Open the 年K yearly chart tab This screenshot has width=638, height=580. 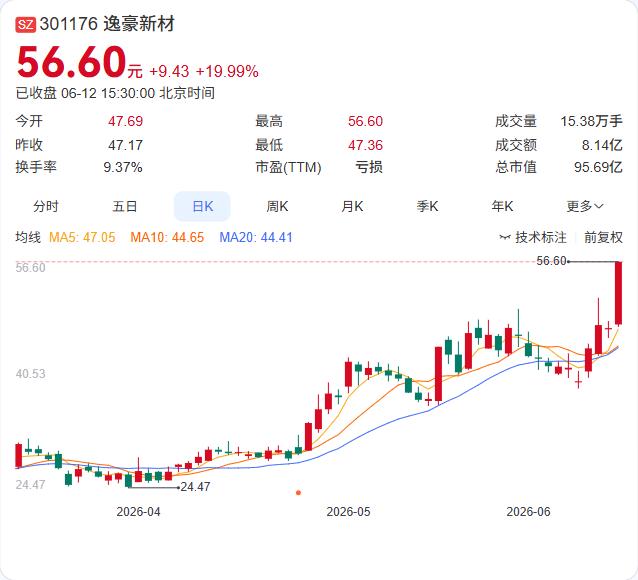tap(502, 206)
